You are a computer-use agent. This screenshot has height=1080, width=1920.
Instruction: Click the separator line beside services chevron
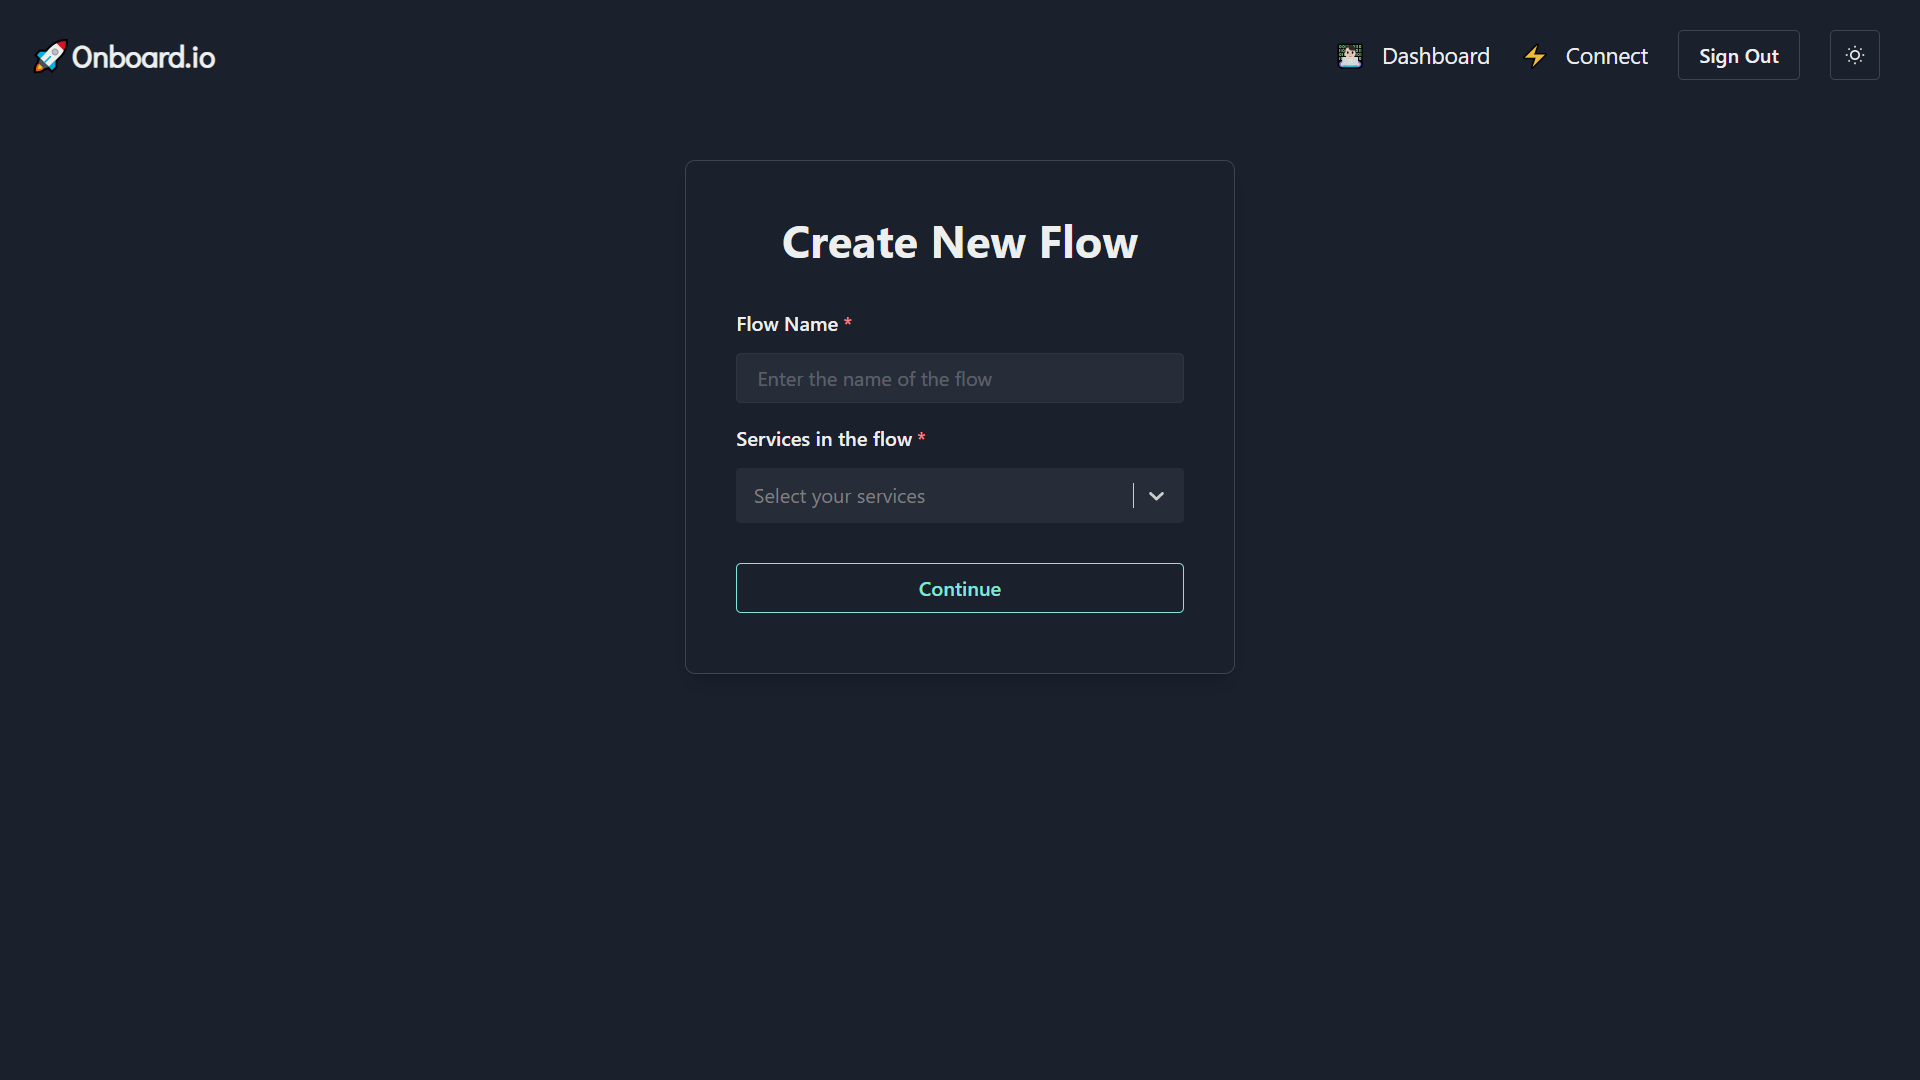click(x=1133, y=496)
